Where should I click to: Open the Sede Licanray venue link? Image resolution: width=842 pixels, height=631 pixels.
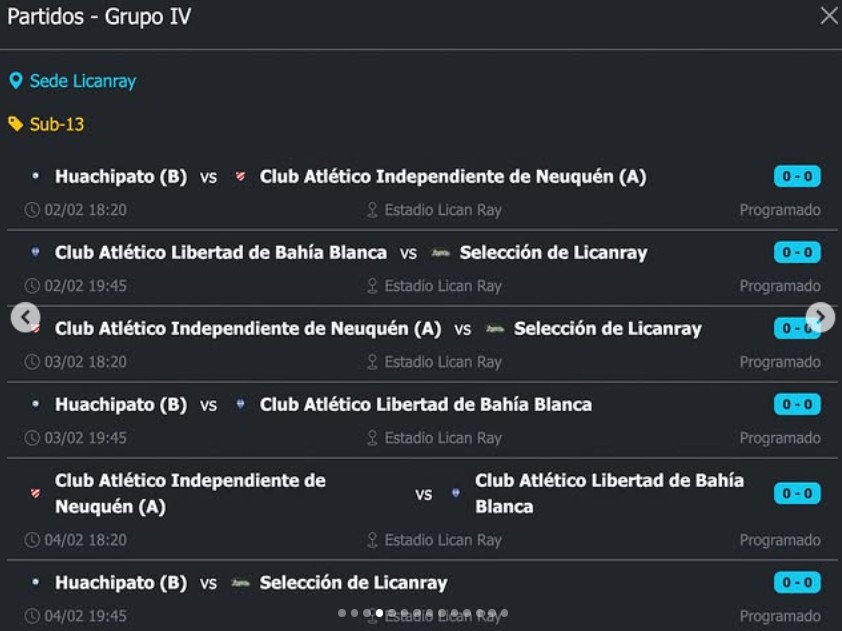coord(82,81)
